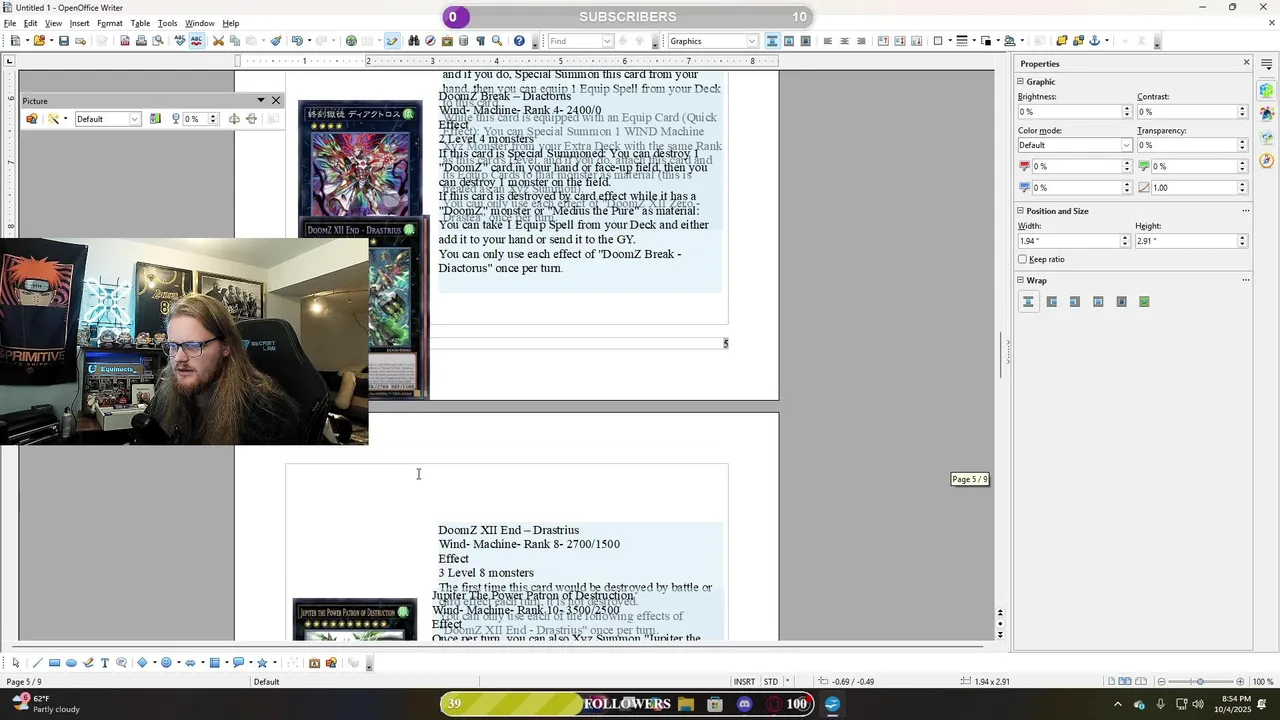Open the Window menu
This screenshot has height=720, width=1280.
click(x=199, y=23)
